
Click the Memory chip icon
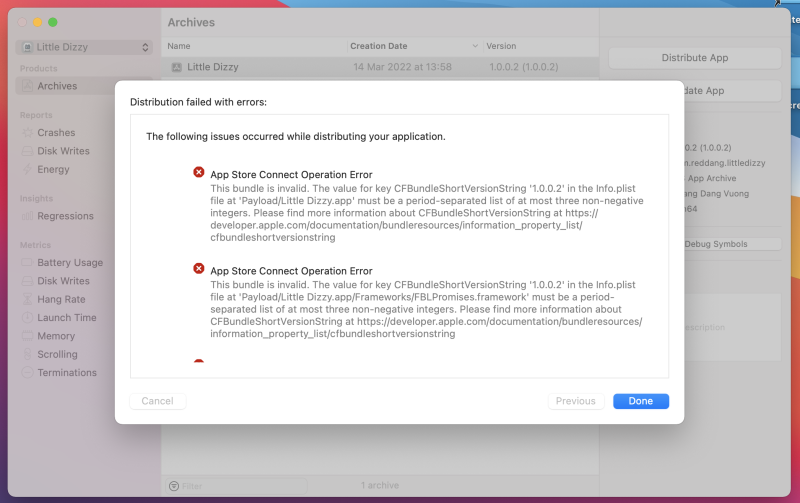click(28, 336)
